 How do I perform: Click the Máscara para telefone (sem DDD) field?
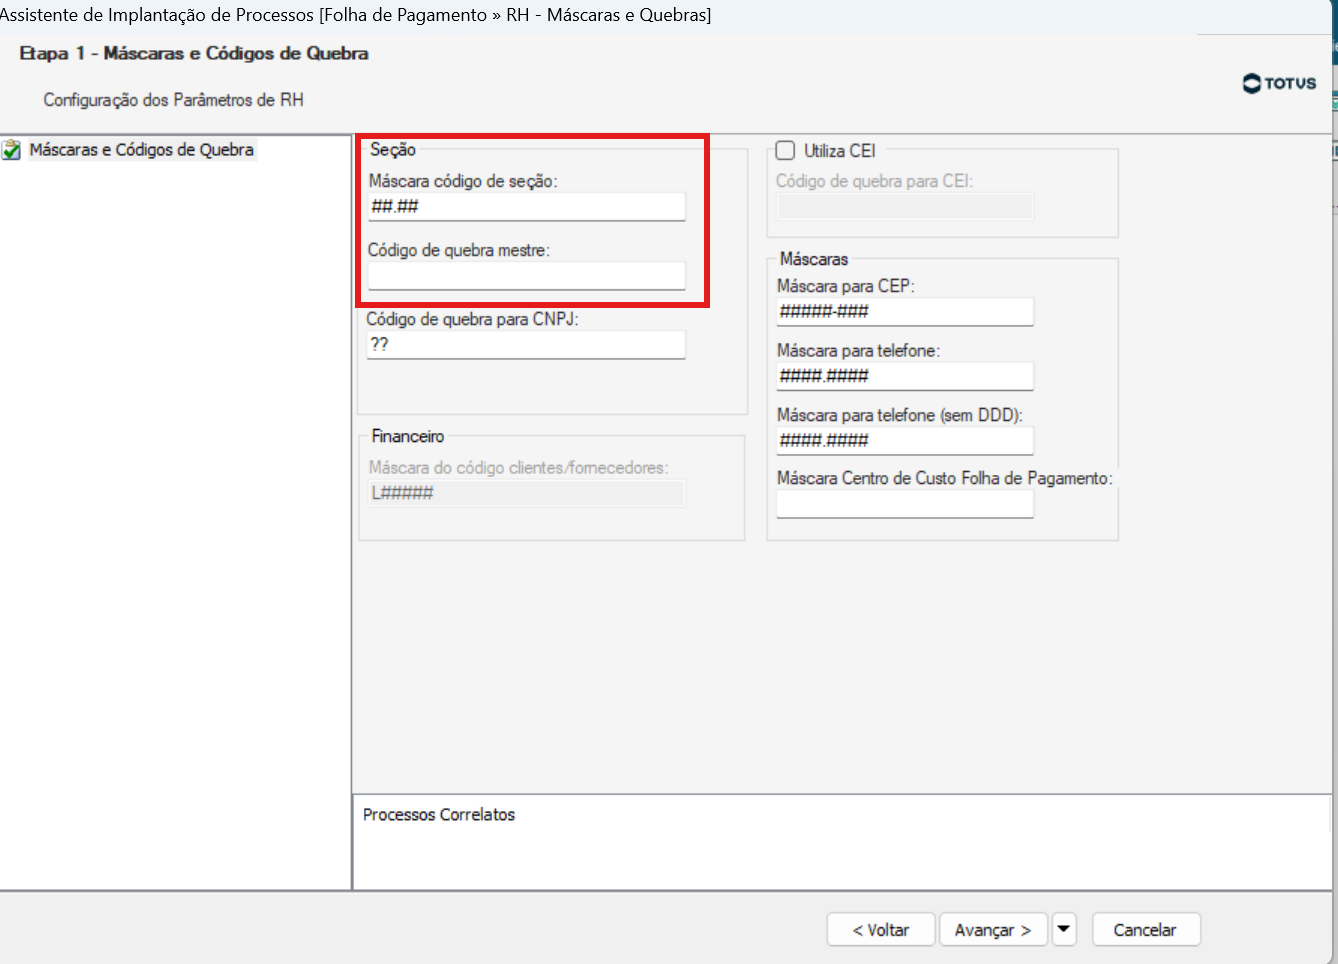905,441
